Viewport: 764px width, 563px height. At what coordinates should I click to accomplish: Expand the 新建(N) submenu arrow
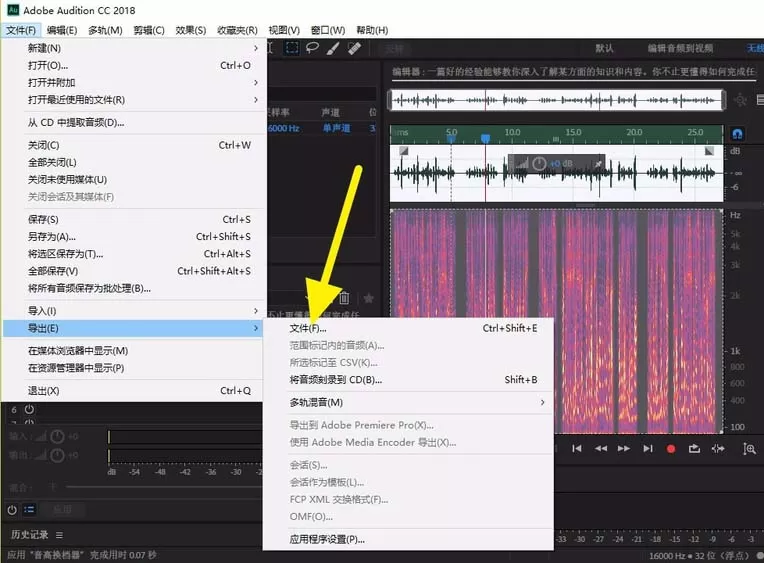pos(256,48)
